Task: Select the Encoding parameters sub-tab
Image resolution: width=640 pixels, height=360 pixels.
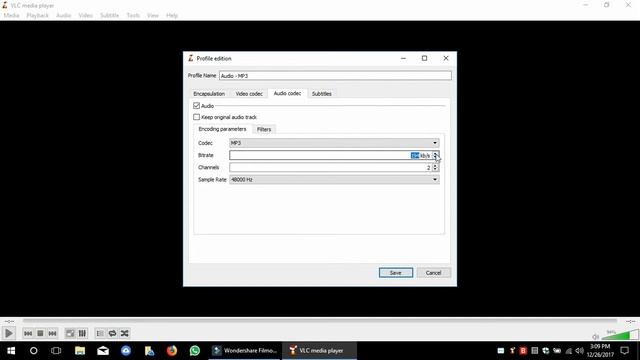Action: coord(222,129)
